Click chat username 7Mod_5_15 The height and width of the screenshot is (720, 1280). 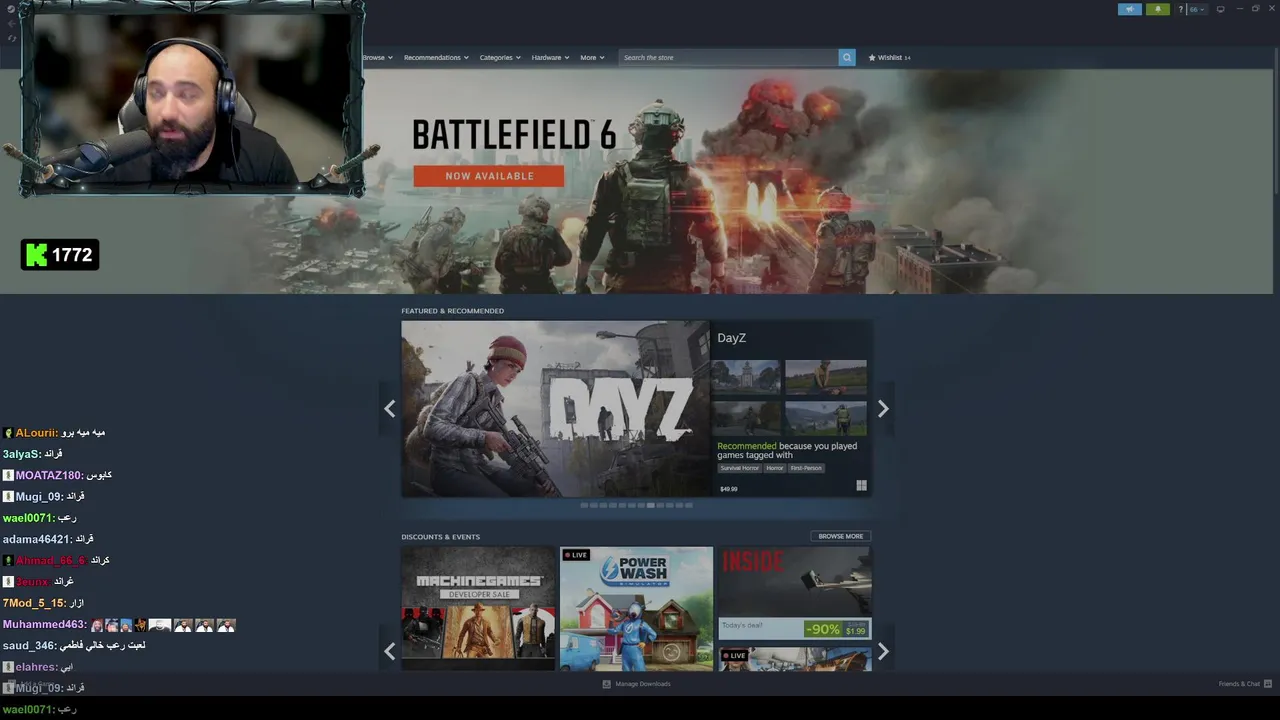34,603
